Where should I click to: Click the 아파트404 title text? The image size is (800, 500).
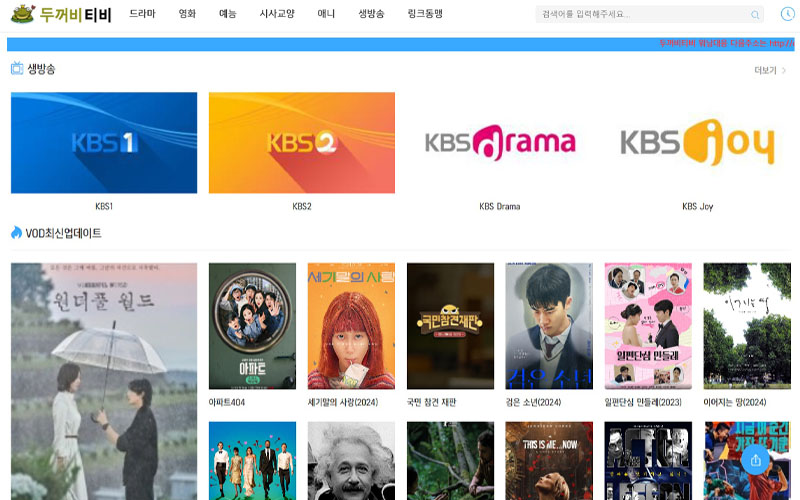click(x=227, y=402)
